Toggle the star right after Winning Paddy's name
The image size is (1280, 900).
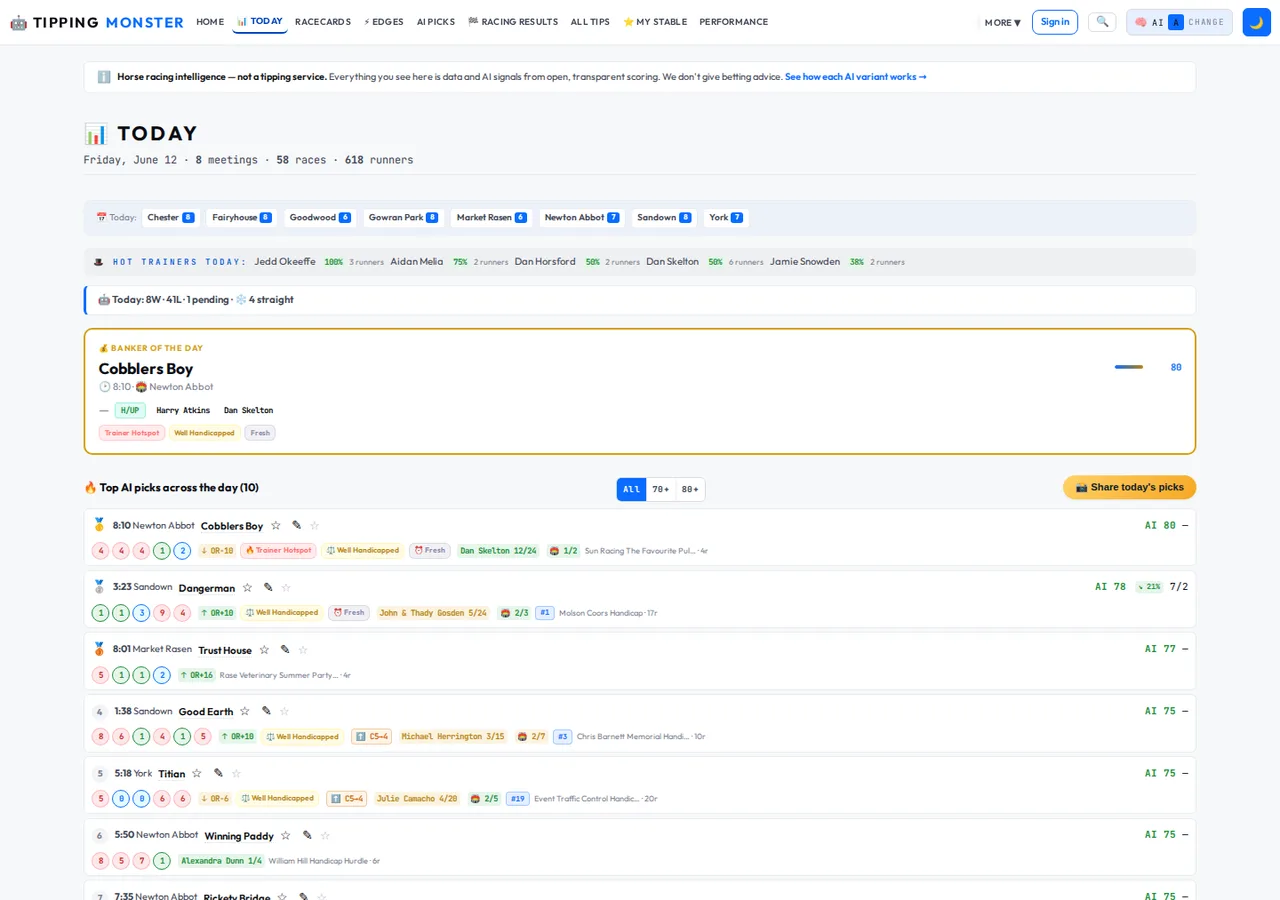(286, 835)
